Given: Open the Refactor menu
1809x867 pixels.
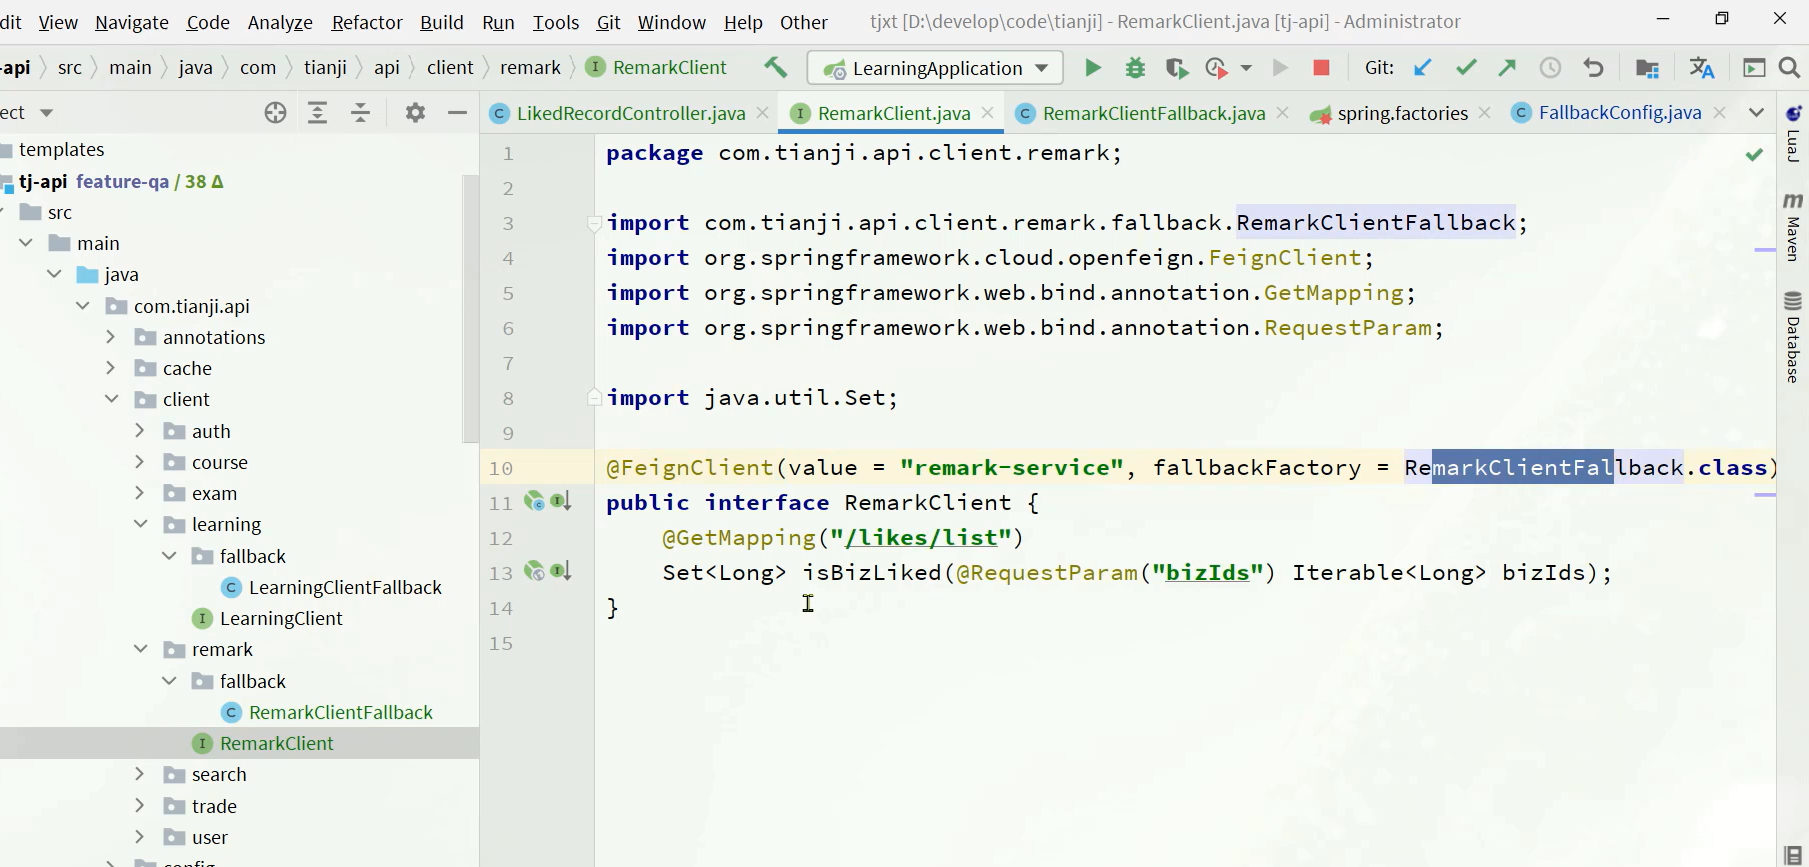Looking at the screenshot, I should point(367,22).
